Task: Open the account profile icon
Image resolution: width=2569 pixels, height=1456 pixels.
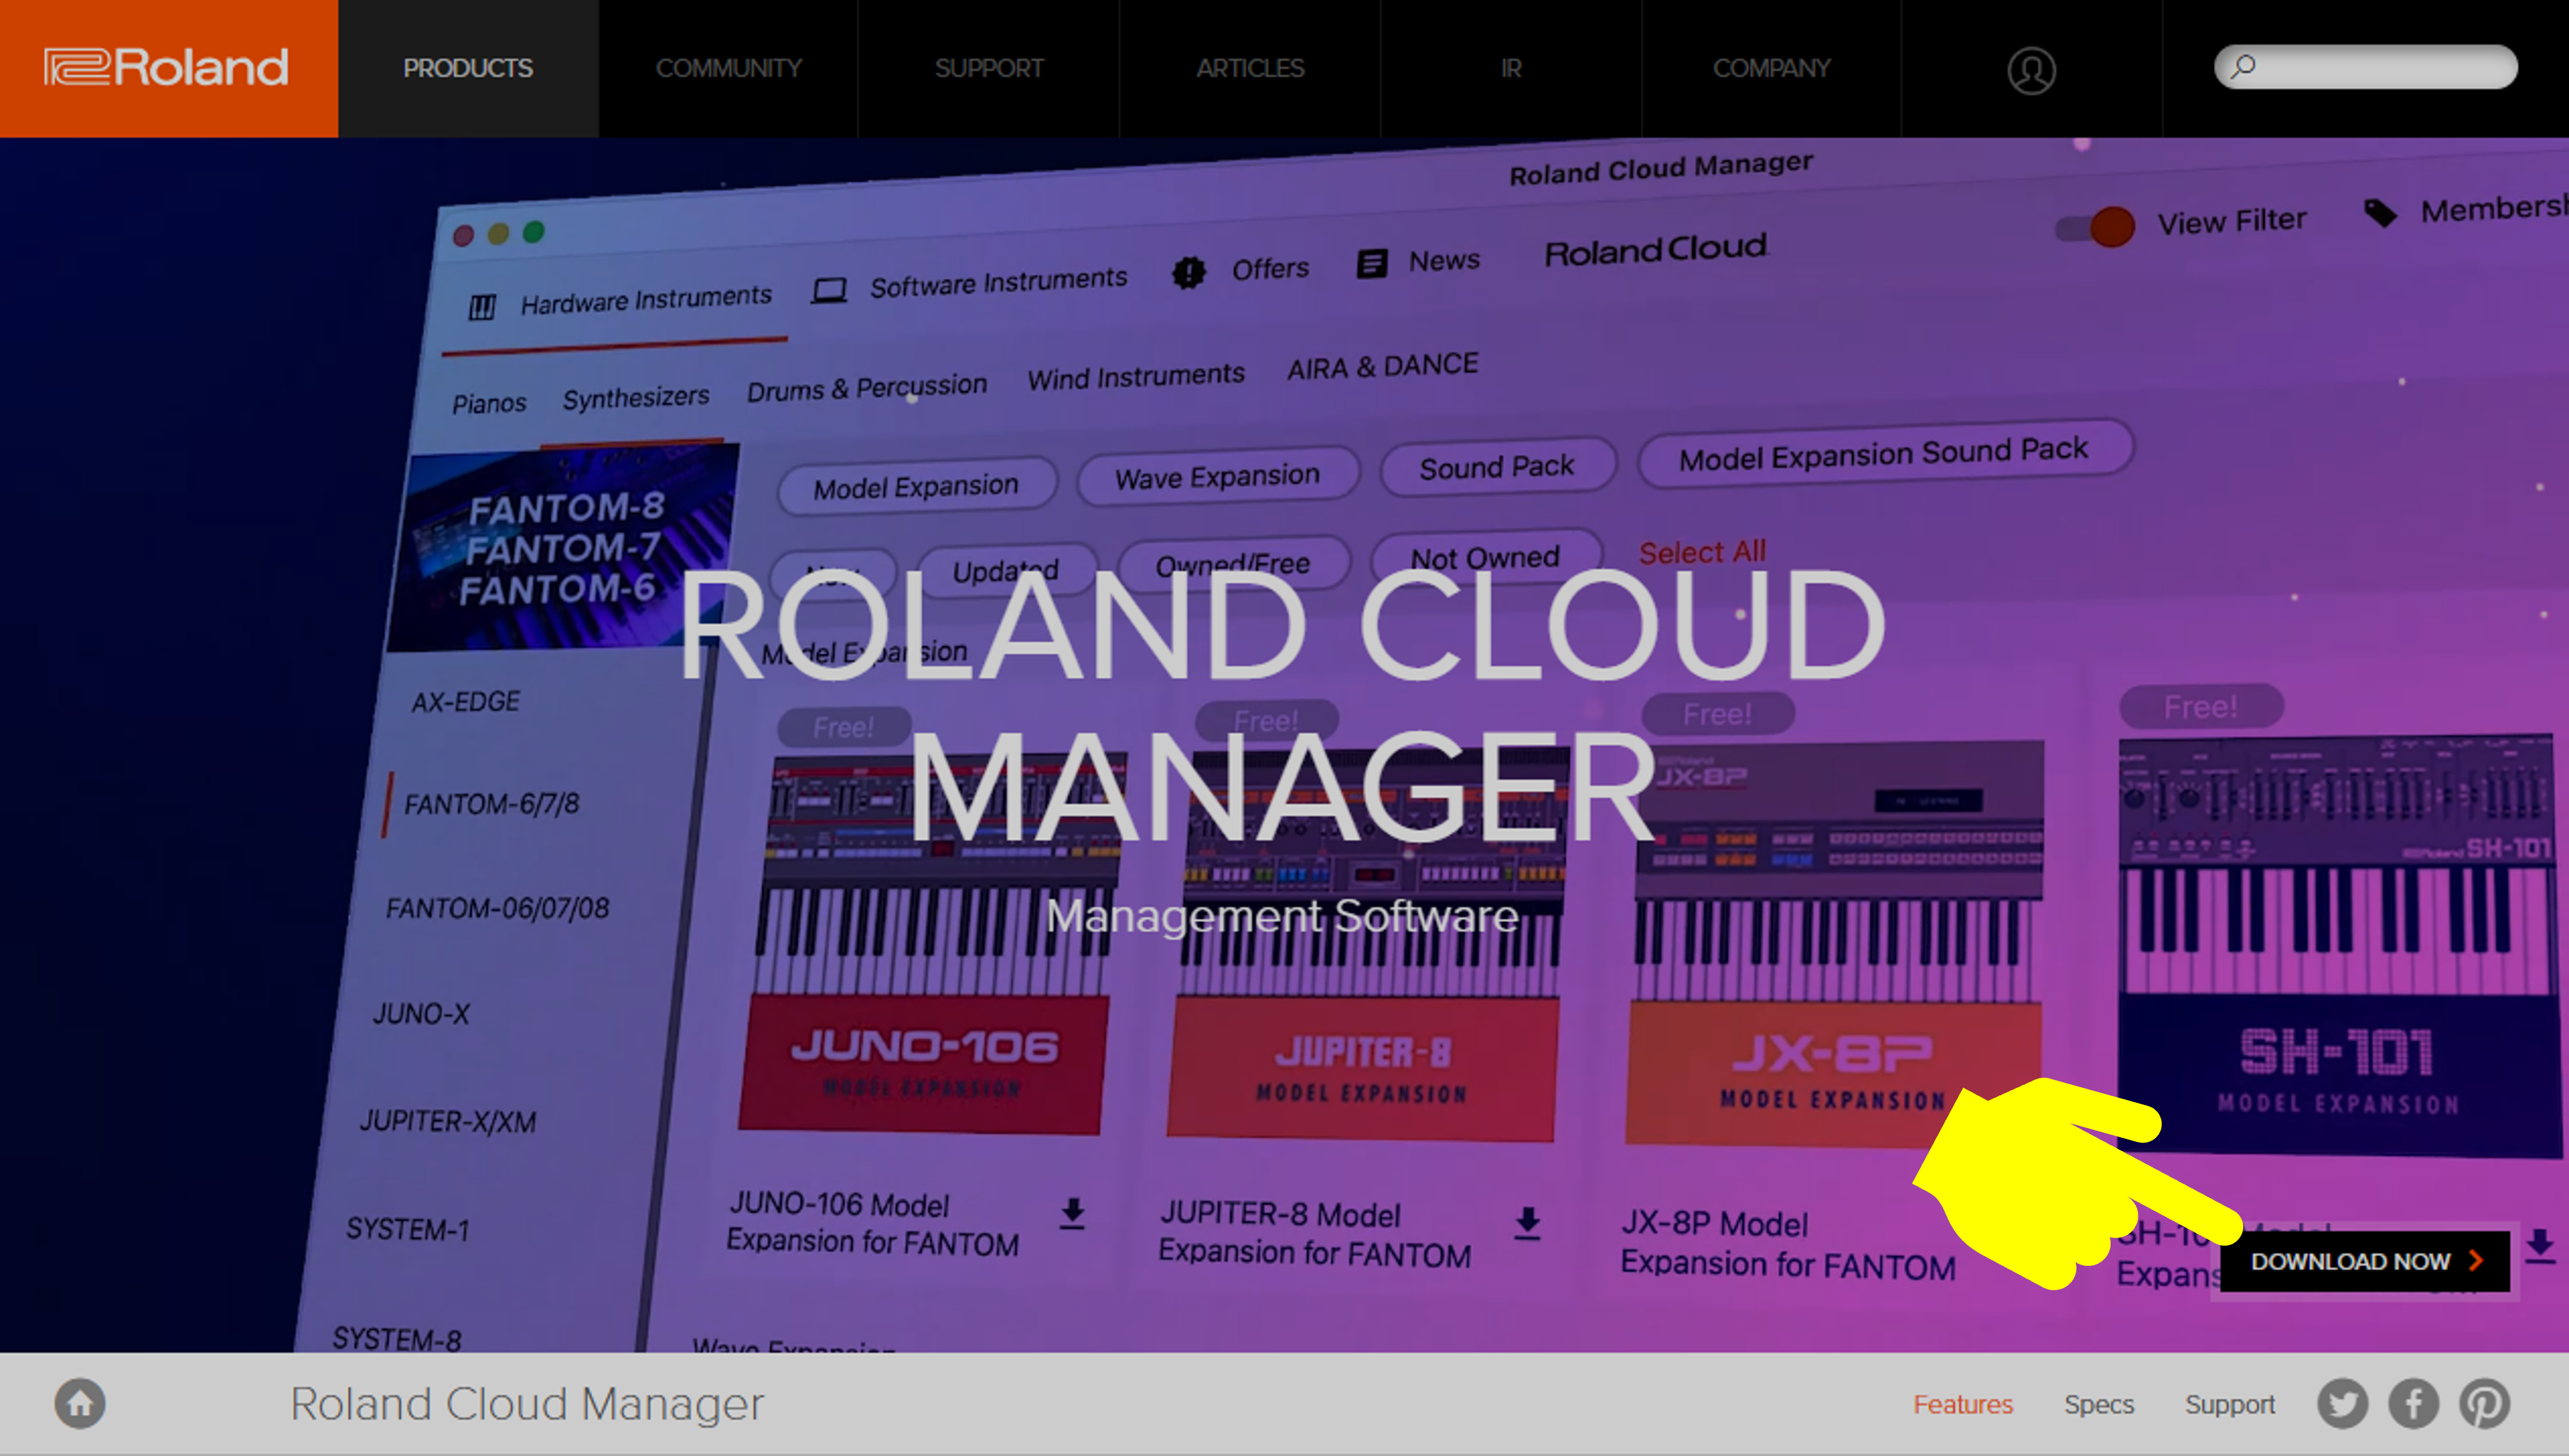Action: [x=2031, y=70]
